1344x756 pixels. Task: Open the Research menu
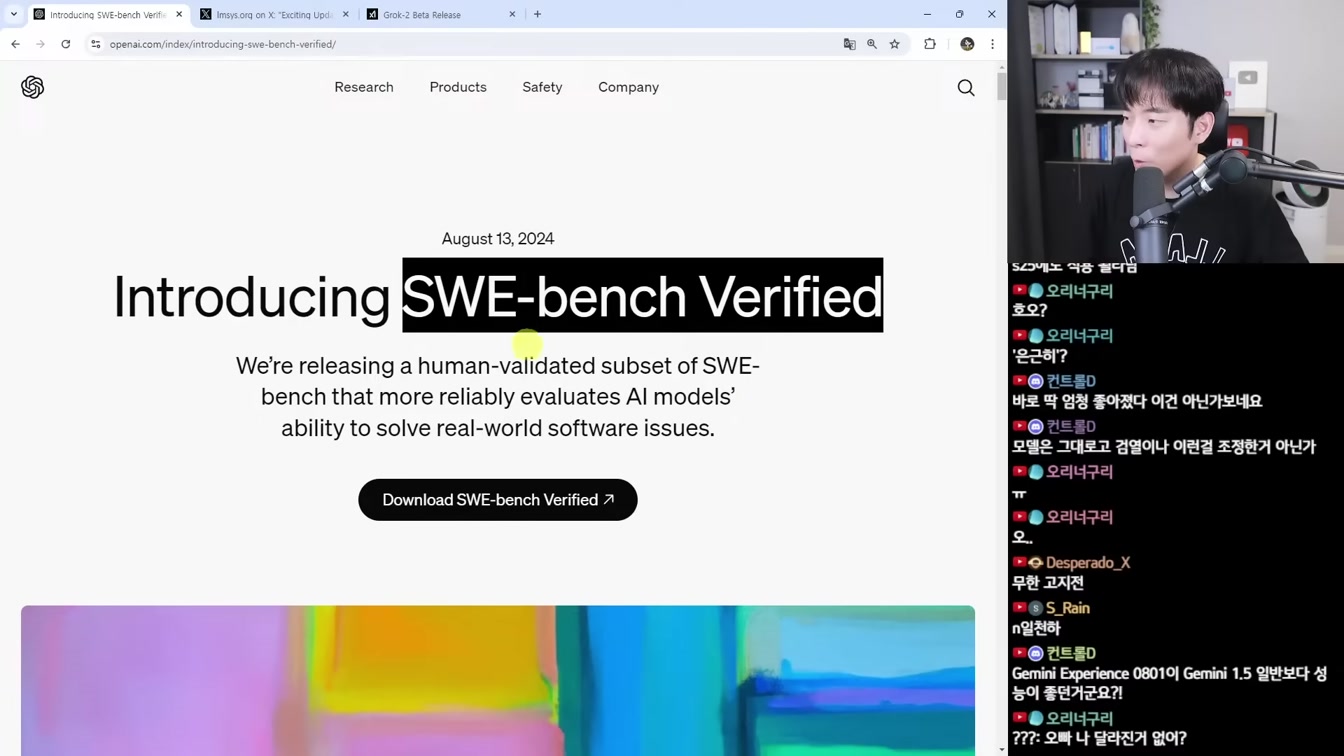(364, 87)
